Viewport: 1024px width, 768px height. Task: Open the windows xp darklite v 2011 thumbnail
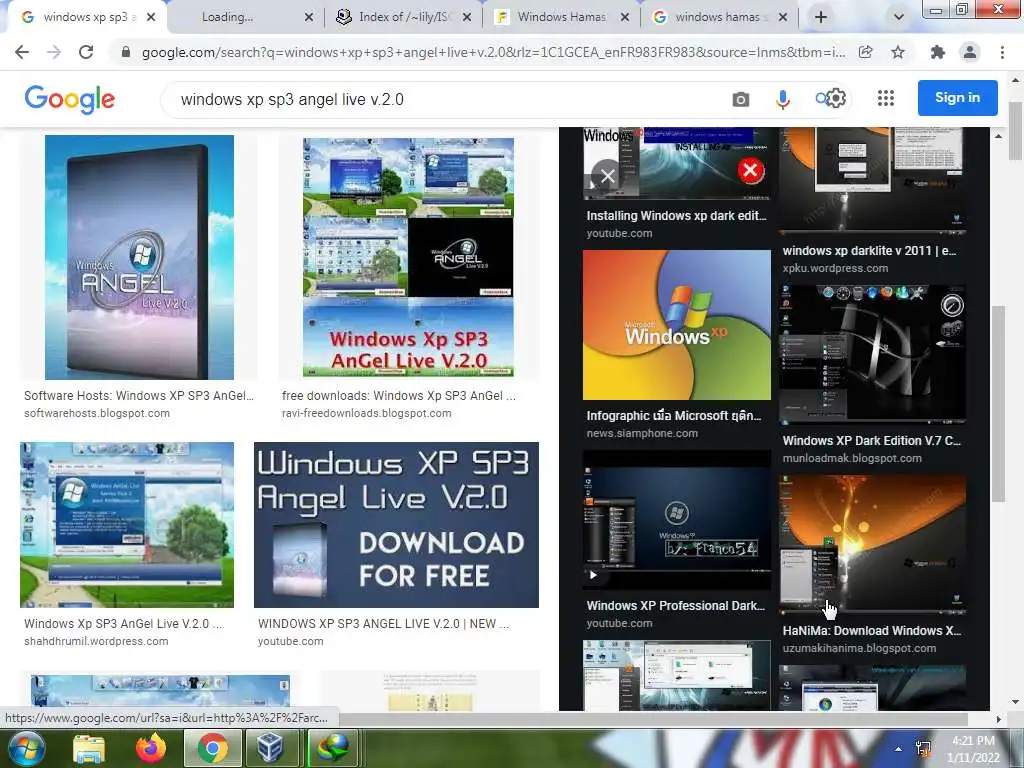pos(872,180)
